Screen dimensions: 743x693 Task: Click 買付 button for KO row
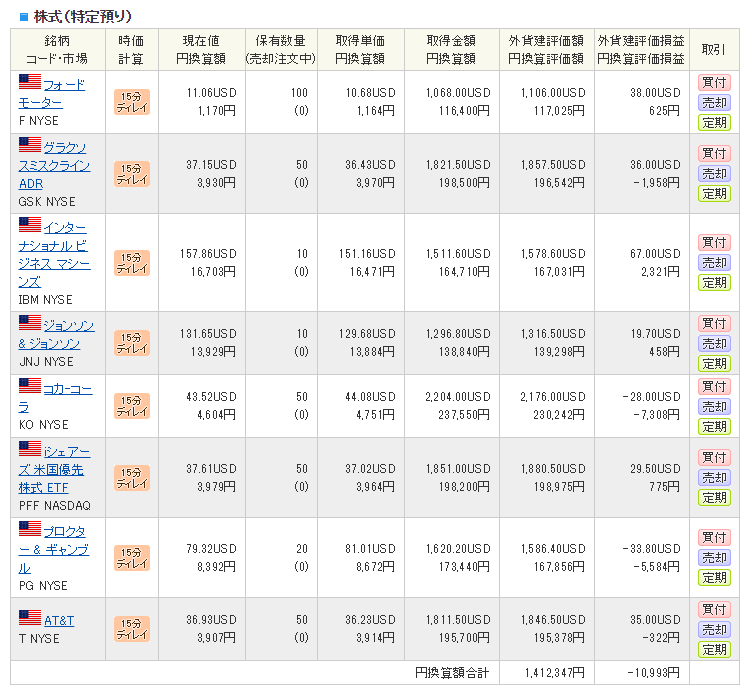tap(714, 386)
